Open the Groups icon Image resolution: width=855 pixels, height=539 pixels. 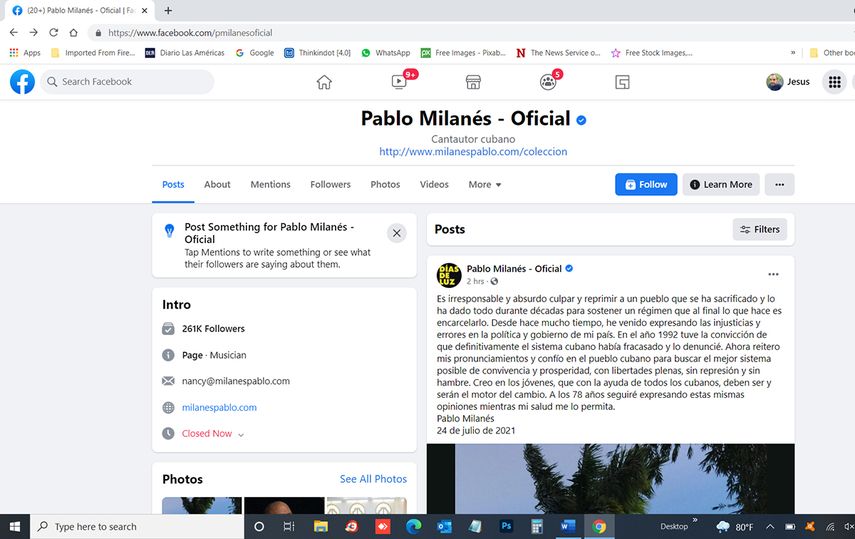(548, 82)
